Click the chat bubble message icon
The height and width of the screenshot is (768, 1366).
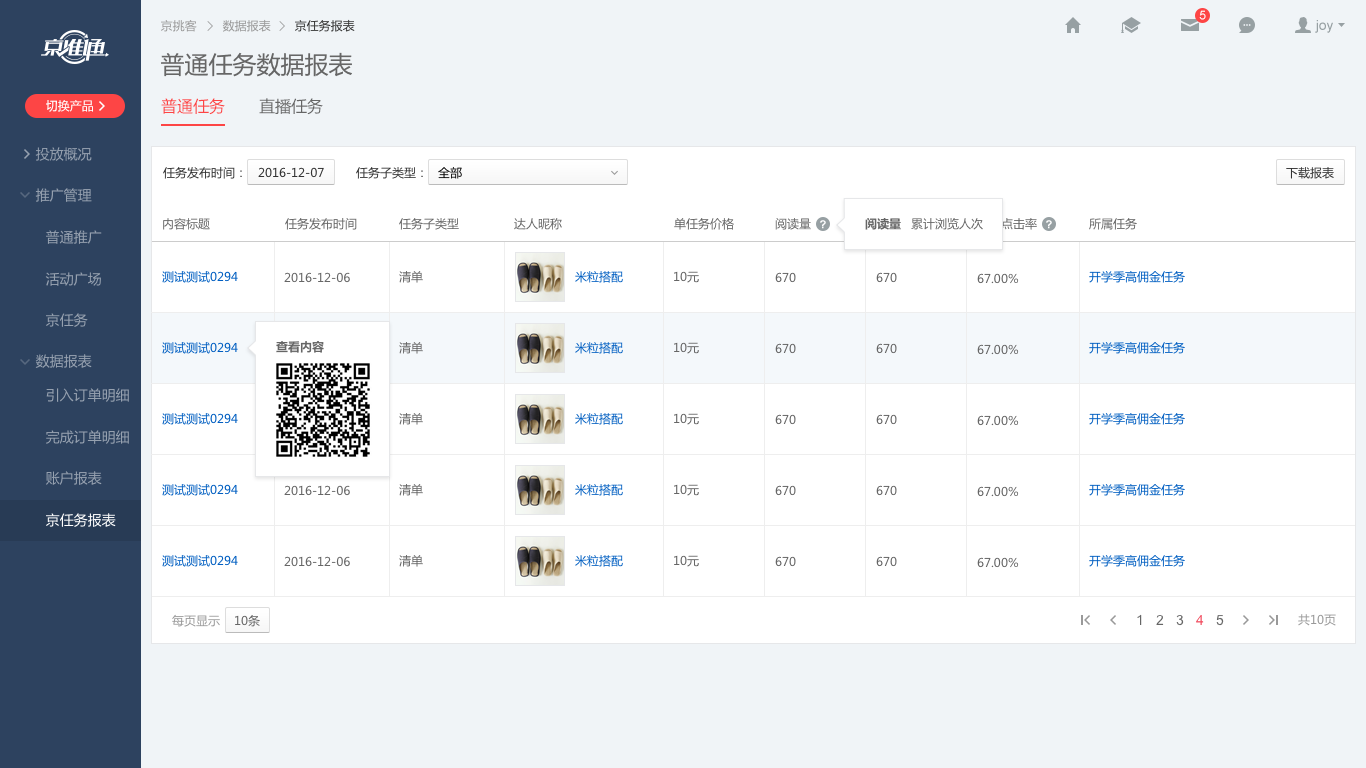pyautogui.click(x=1247, y=26)
